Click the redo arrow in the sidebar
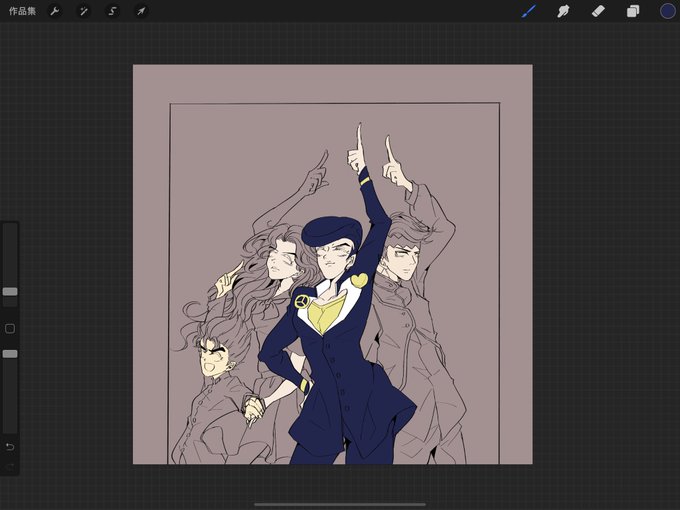 click(x=10, y=466)
